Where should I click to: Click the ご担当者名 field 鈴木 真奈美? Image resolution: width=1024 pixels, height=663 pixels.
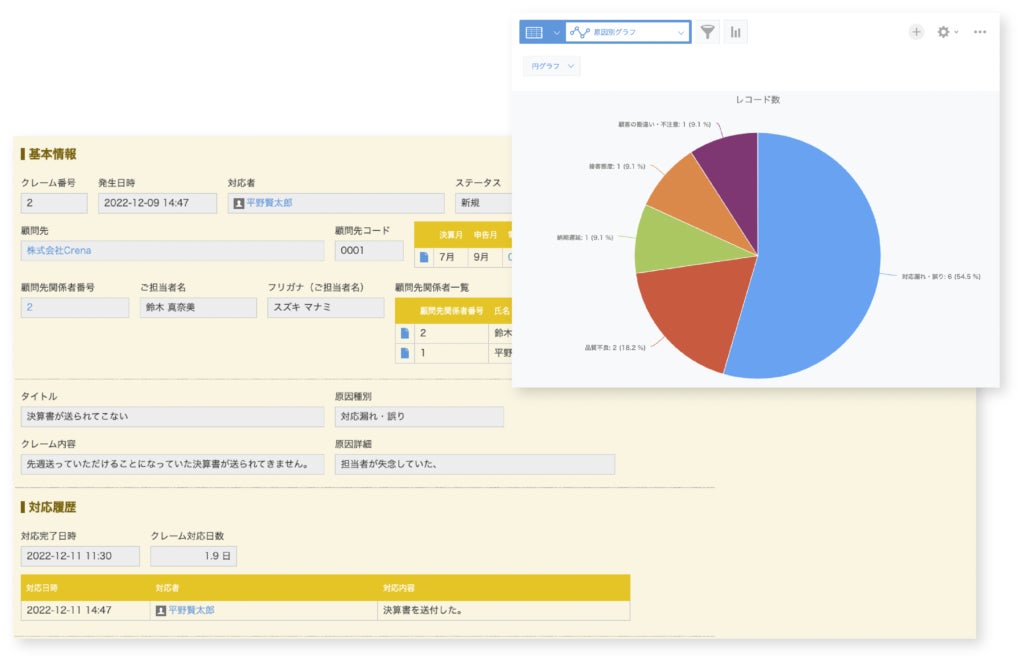[198, 307]
